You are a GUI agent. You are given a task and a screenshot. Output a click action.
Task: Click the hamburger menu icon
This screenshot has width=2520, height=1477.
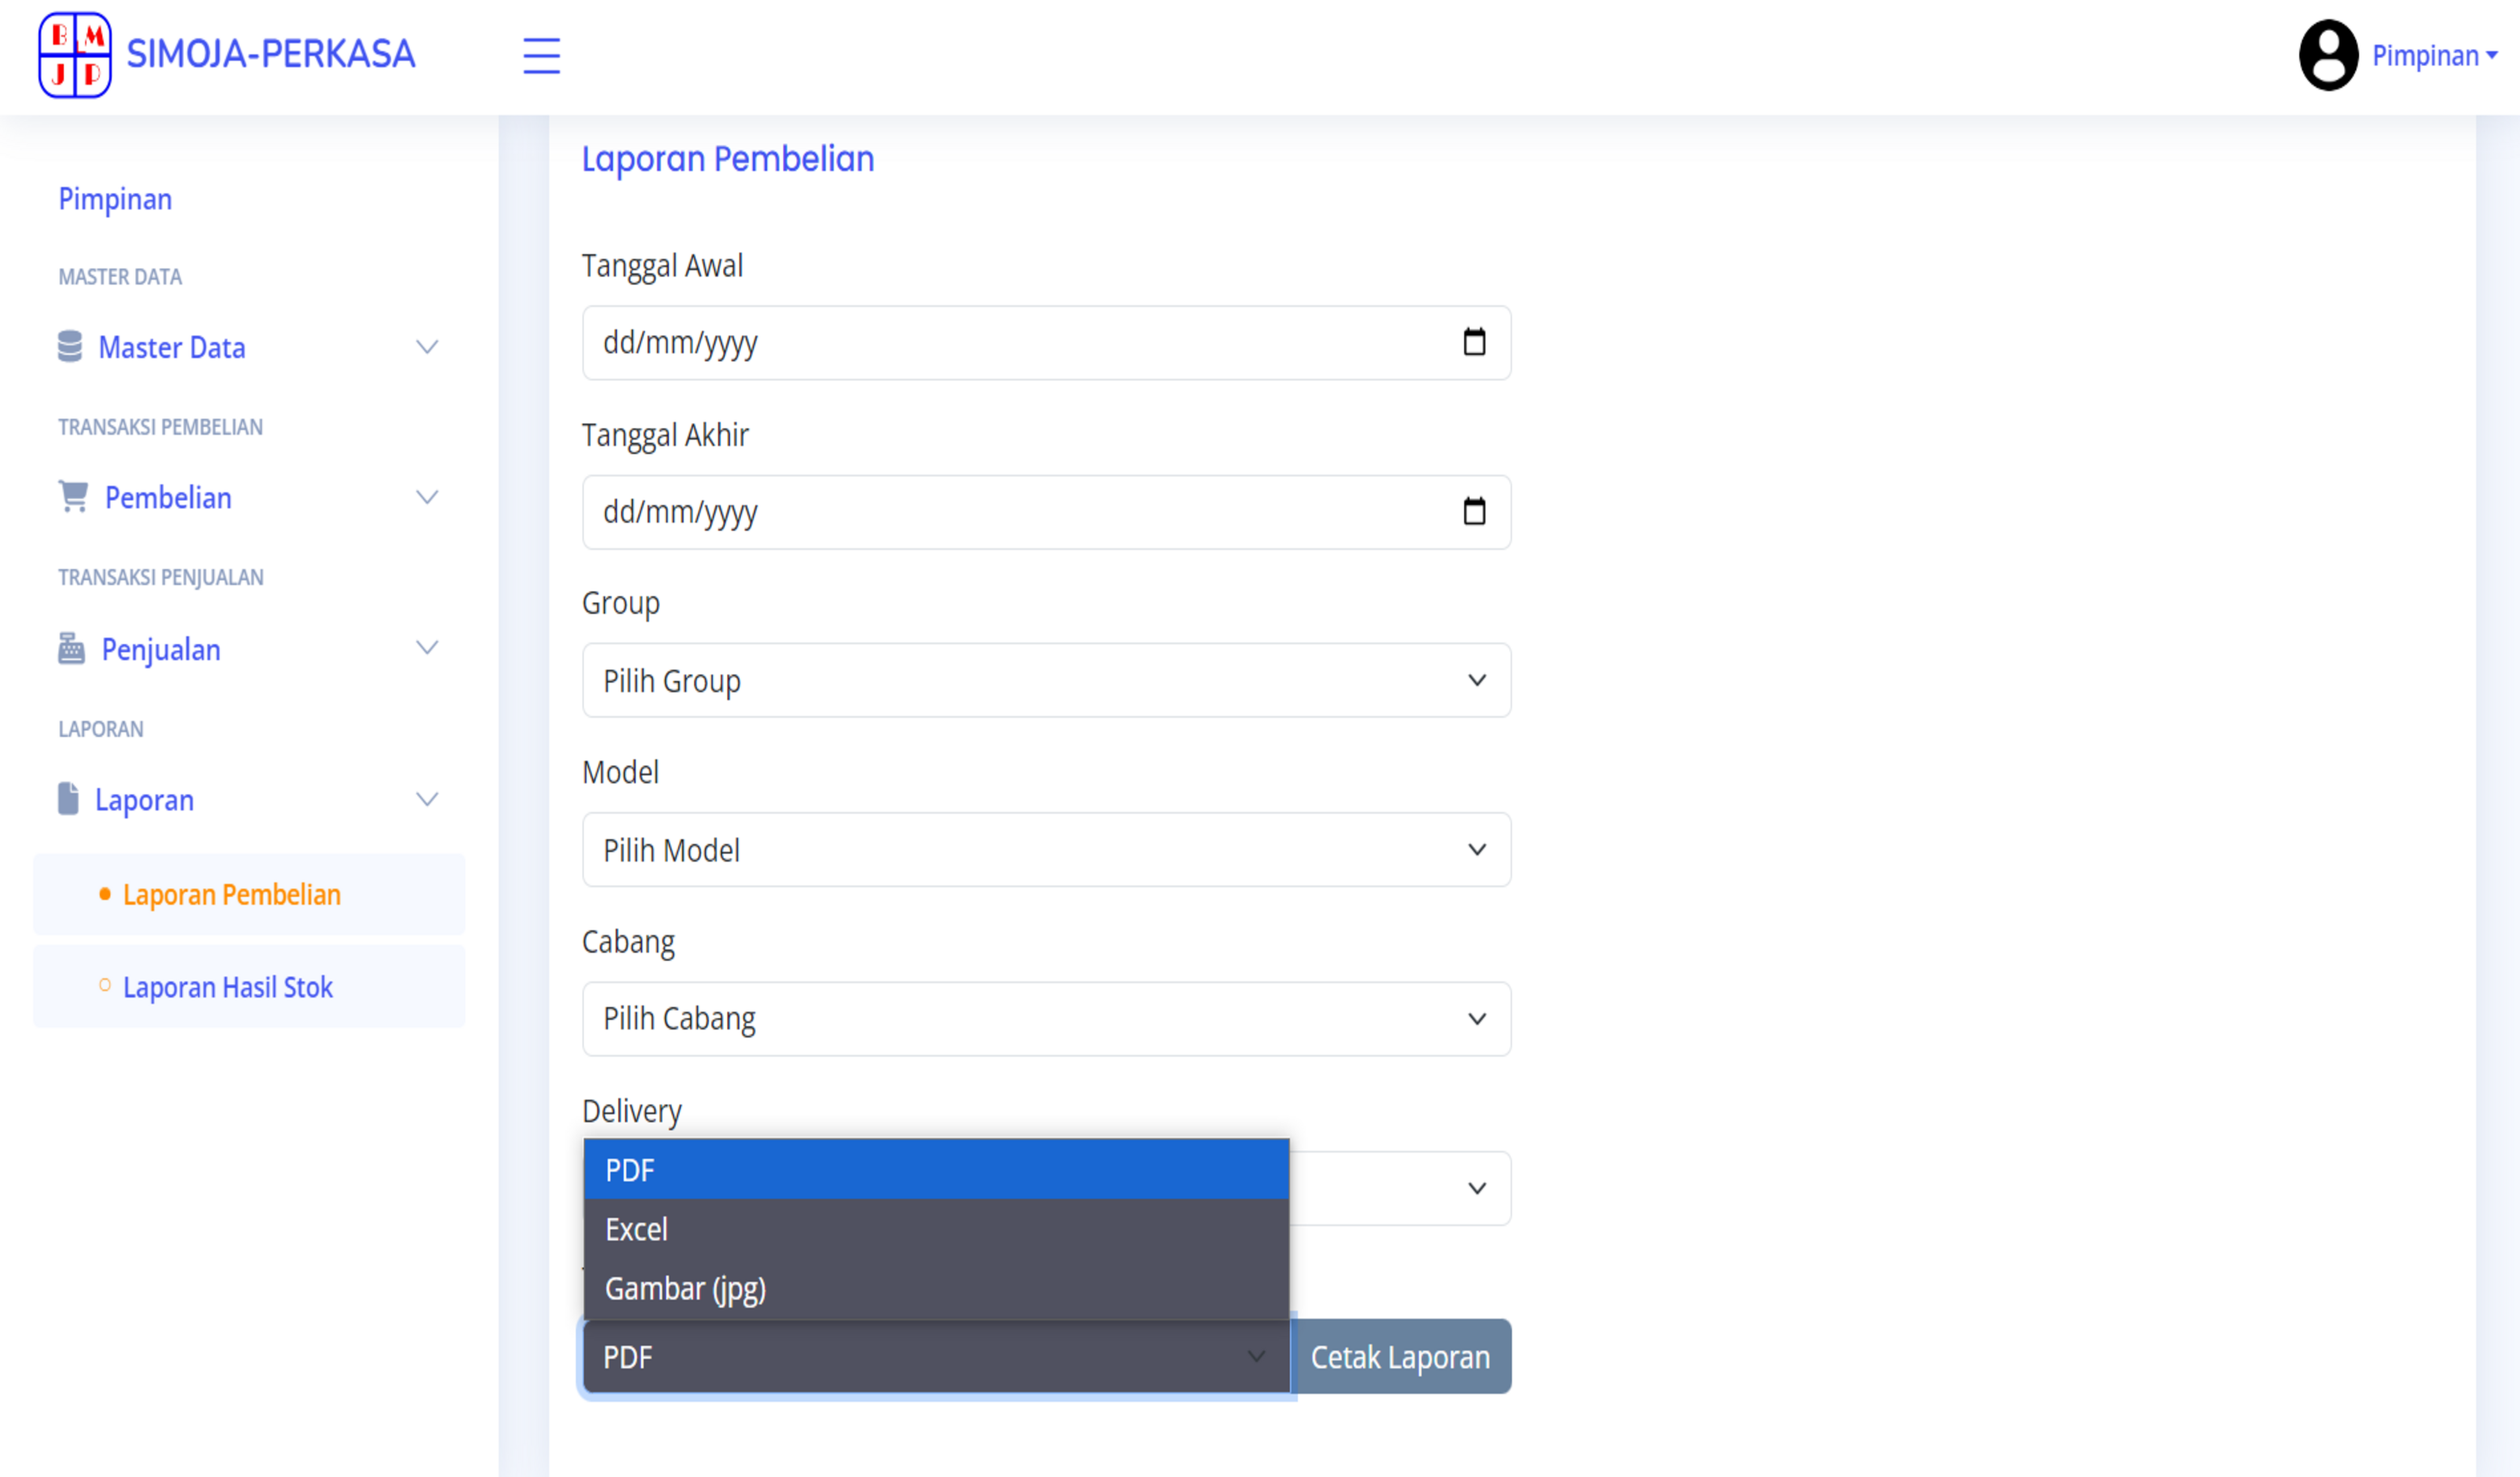point(541,55)
